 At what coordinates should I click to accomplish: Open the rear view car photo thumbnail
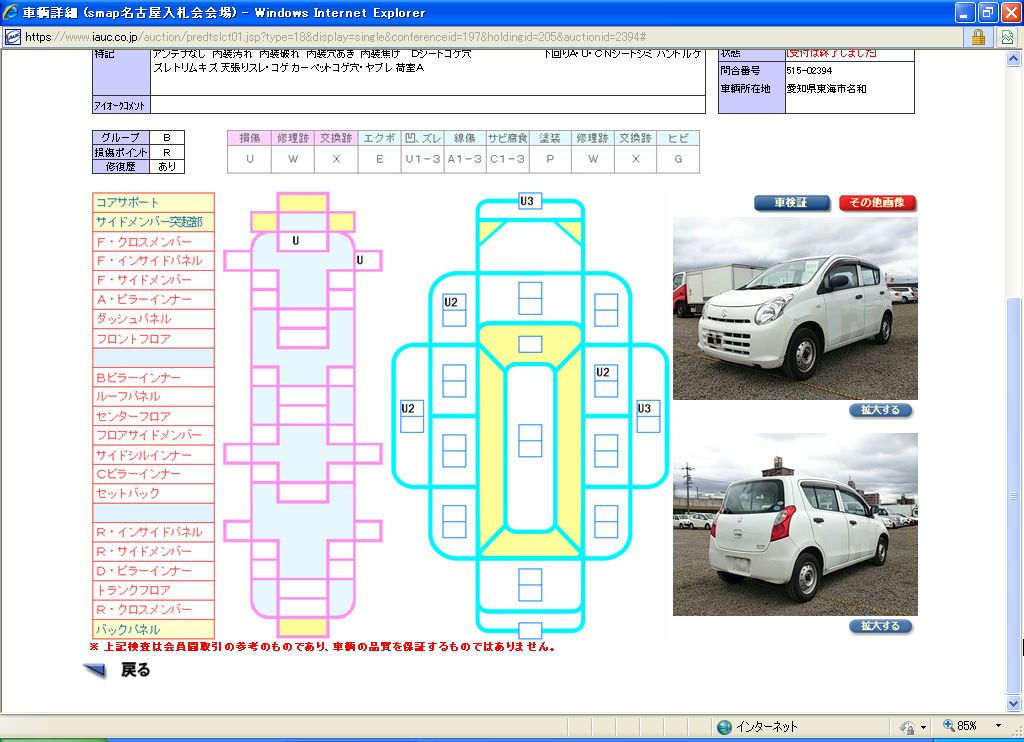(795, 524)
